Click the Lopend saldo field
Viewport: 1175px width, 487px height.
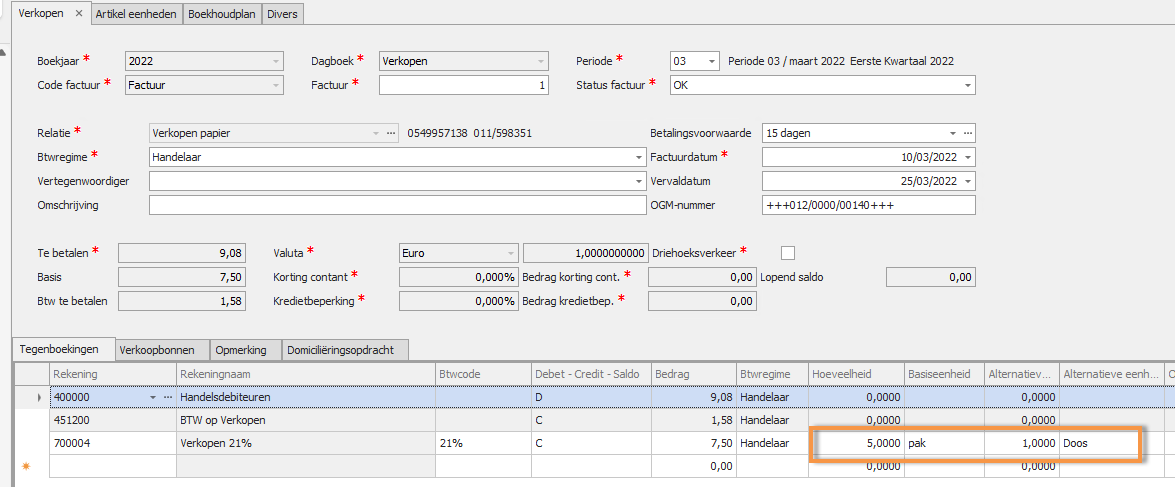(x=931, y=277)
